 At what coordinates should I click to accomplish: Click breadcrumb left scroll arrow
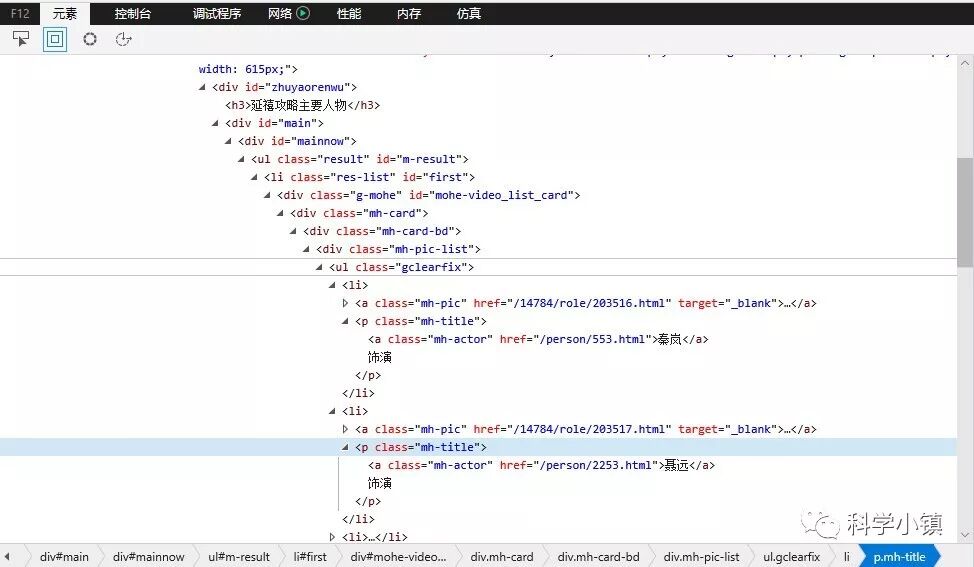tap(7, 556)
